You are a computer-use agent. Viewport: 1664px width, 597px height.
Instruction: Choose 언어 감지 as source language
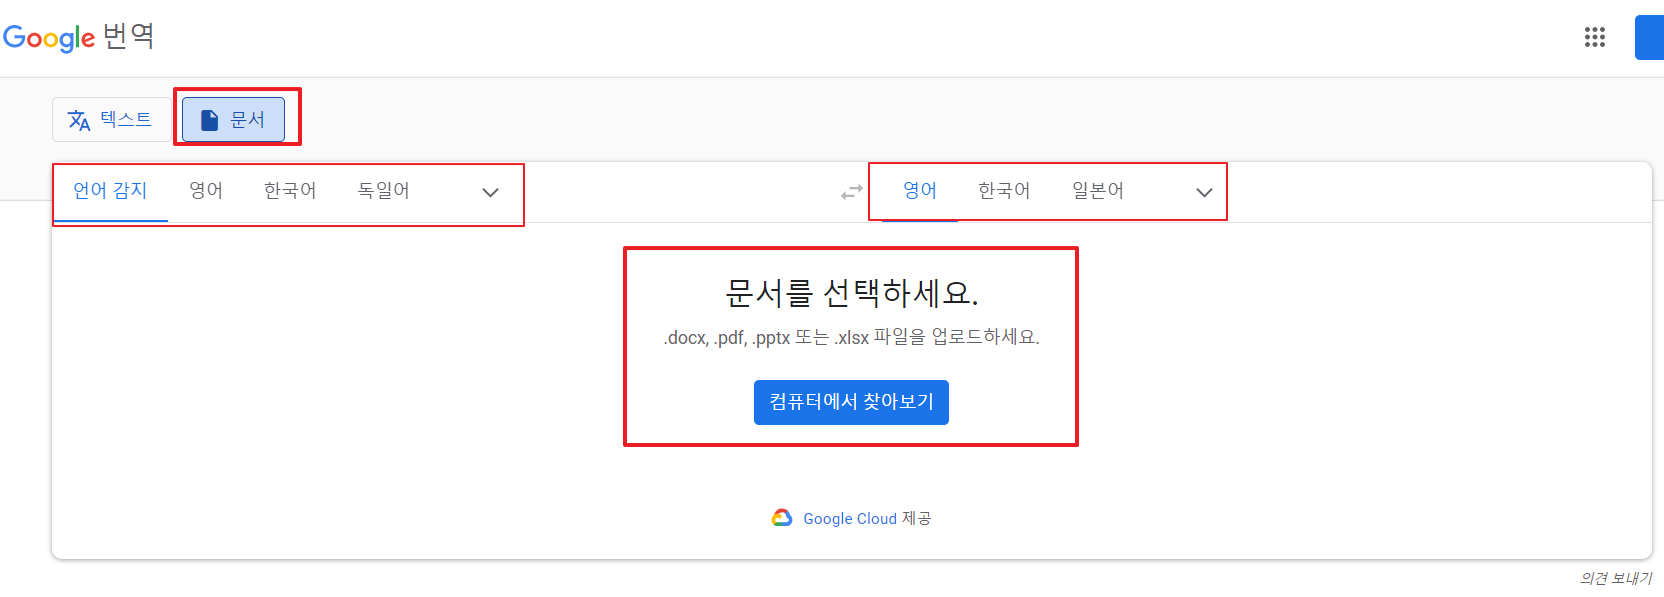[x=110, y=191]
